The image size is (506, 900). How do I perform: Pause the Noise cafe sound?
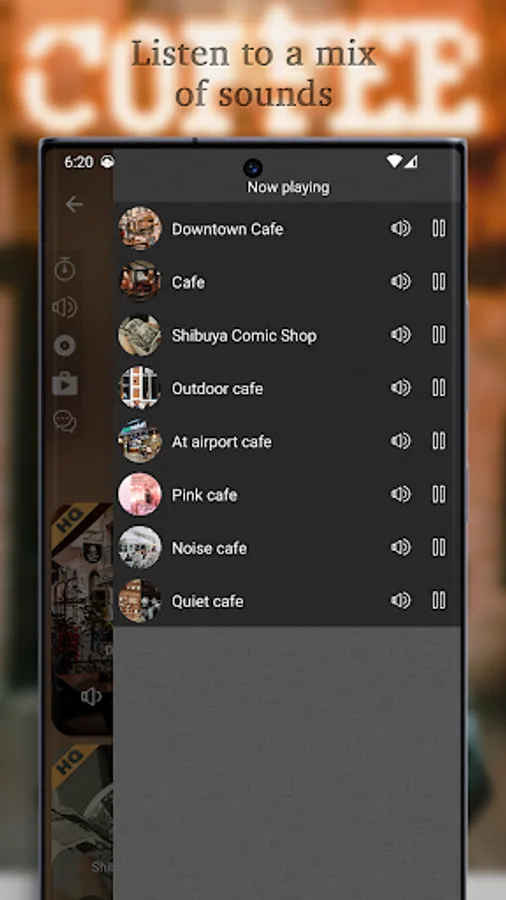[x=439, y=548]
